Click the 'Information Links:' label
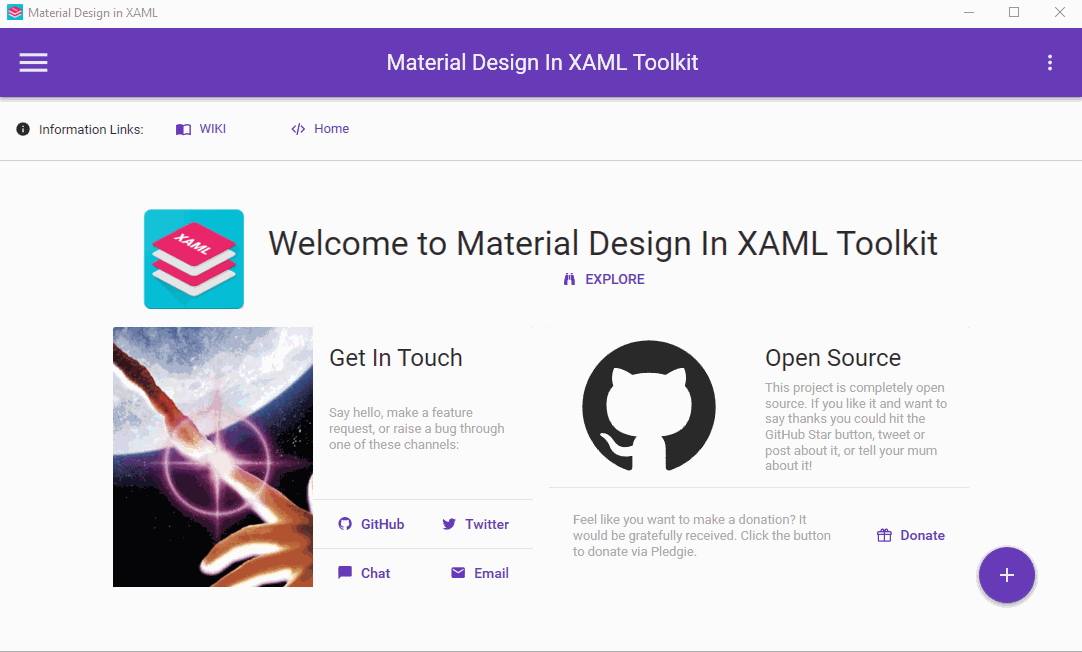This screenshot has width=1082, height=652. point(91,130)
